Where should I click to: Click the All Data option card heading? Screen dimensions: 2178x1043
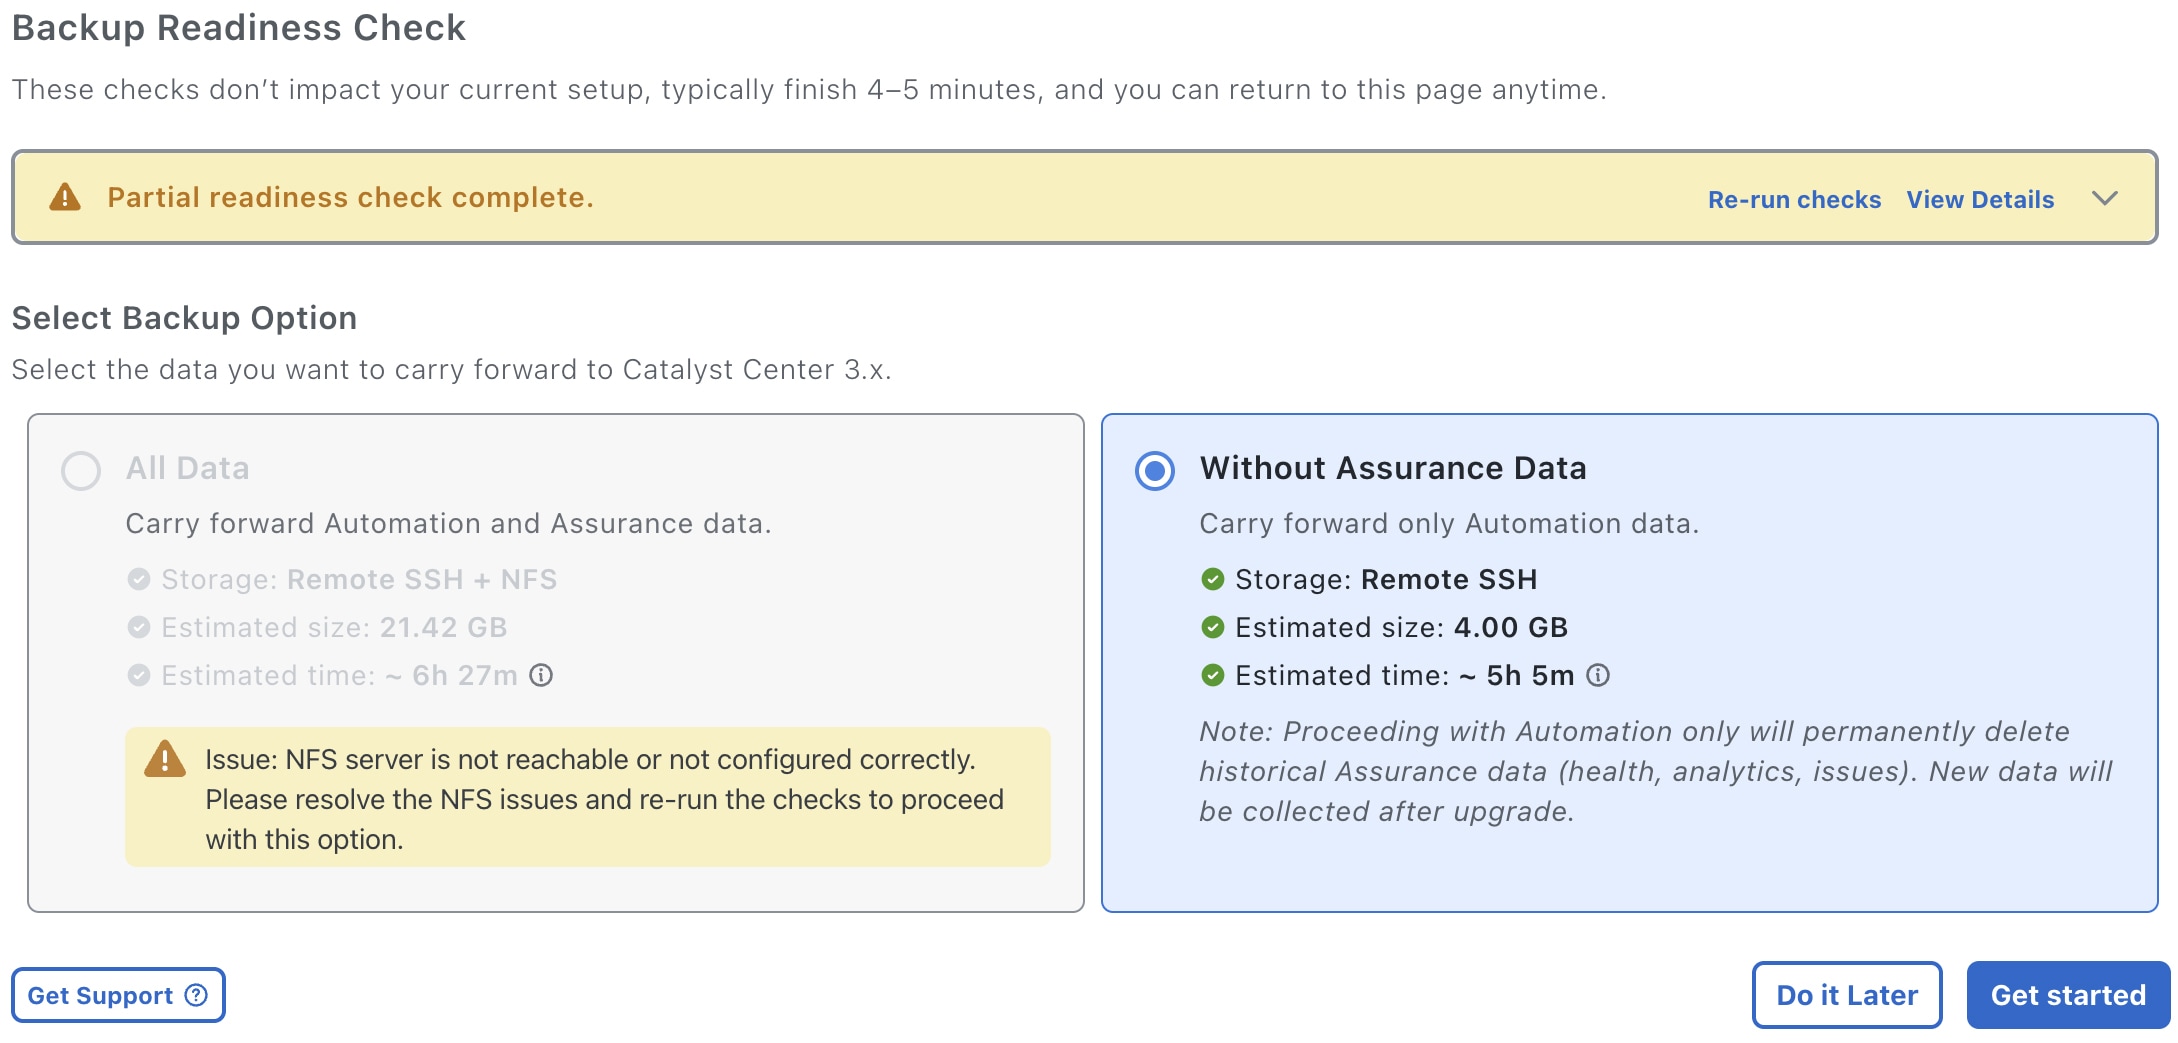pyautogui.click(x=188, y=468)
